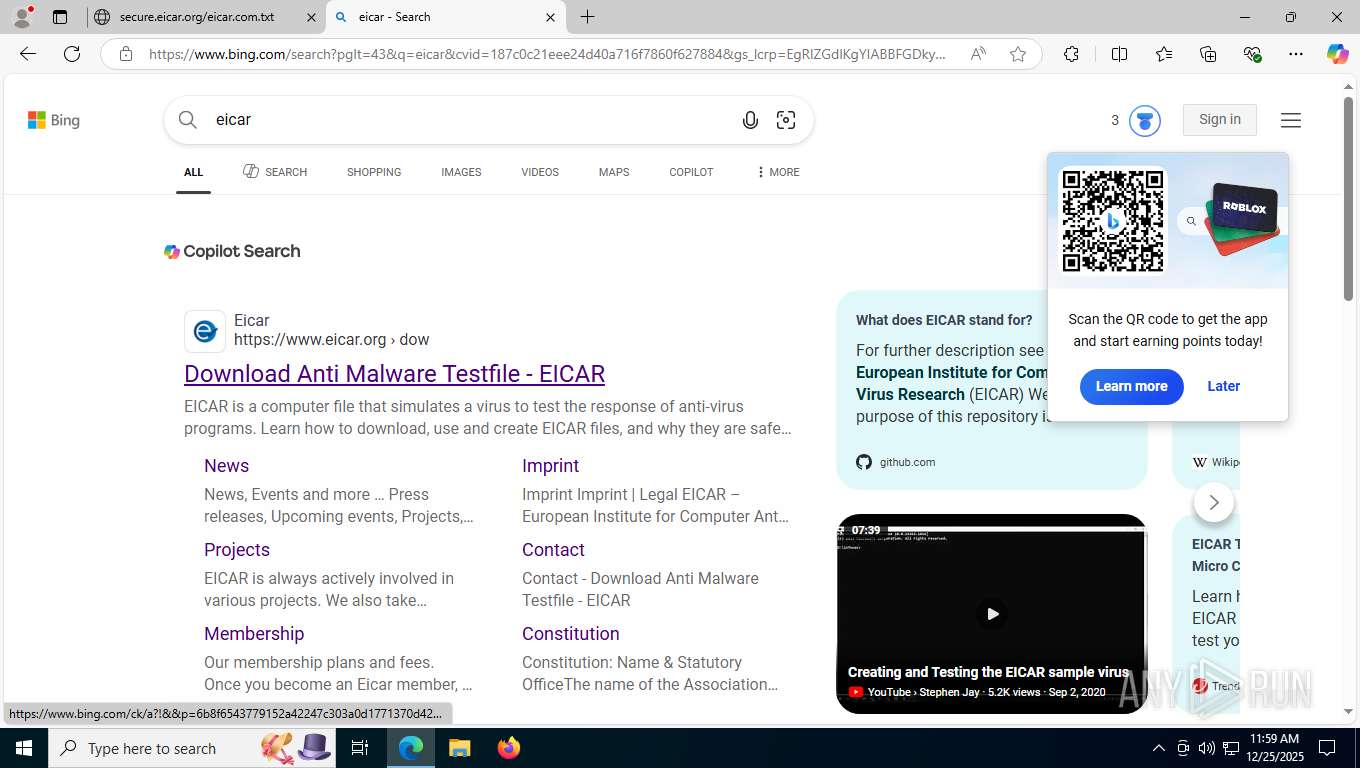
Task: Open the tab actions menu icon
Action: [60, 17]
